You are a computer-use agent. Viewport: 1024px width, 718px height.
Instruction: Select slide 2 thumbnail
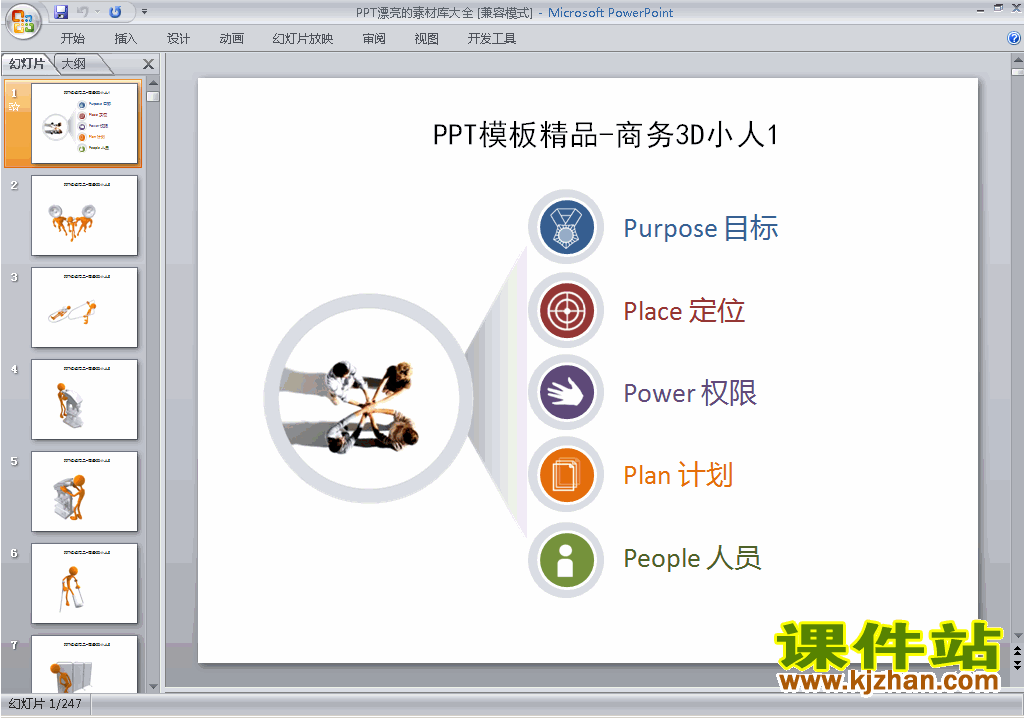coord(85,215)
